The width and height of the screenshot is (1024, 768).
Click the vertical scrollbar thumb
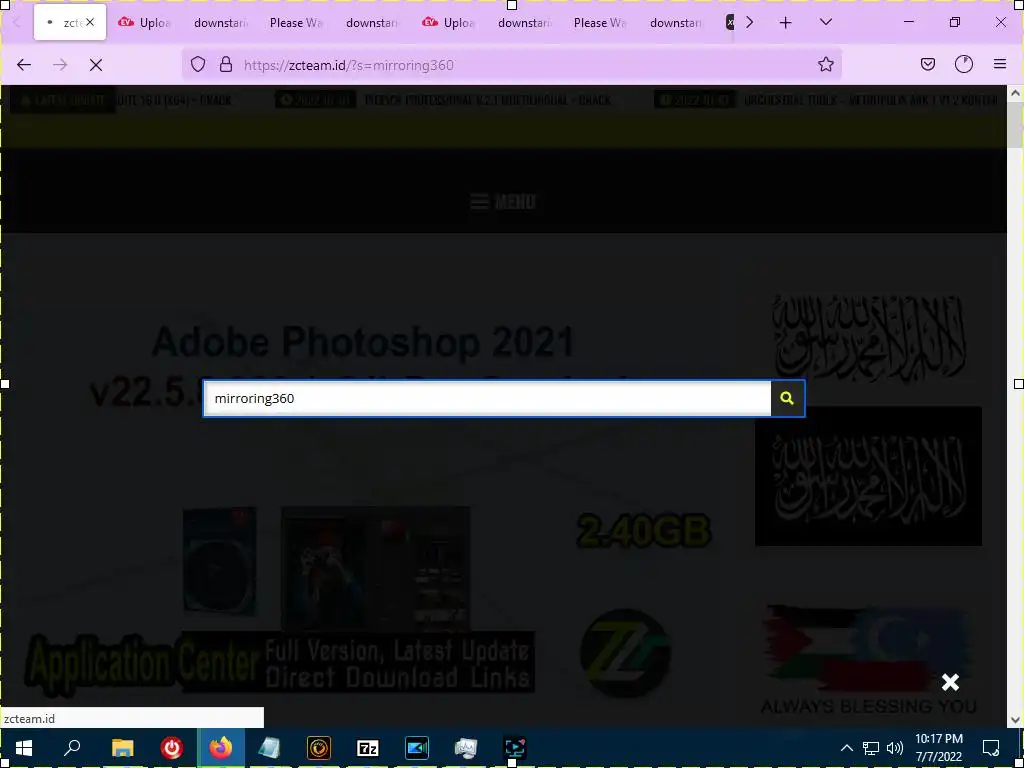click(x=1016, y=125)
